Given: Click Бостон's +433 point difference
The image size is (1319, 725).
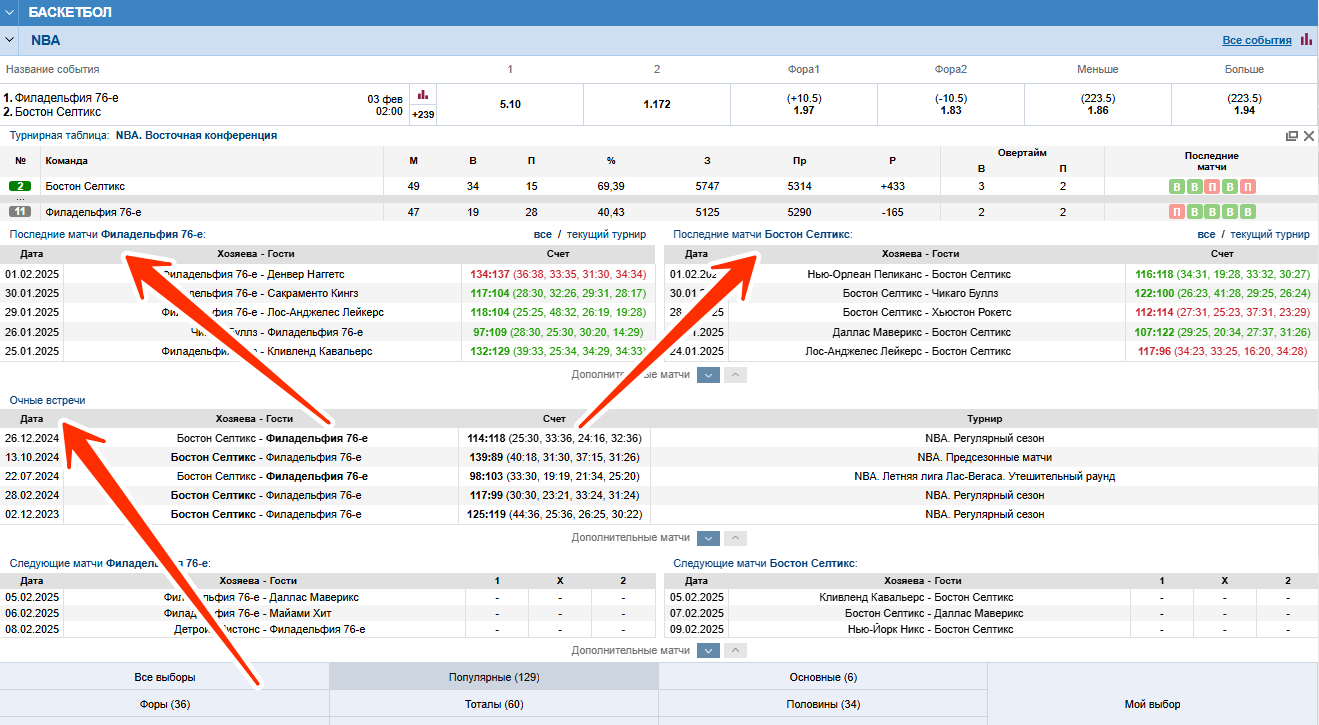Looking at the screenshot, I should pos(893,187).
